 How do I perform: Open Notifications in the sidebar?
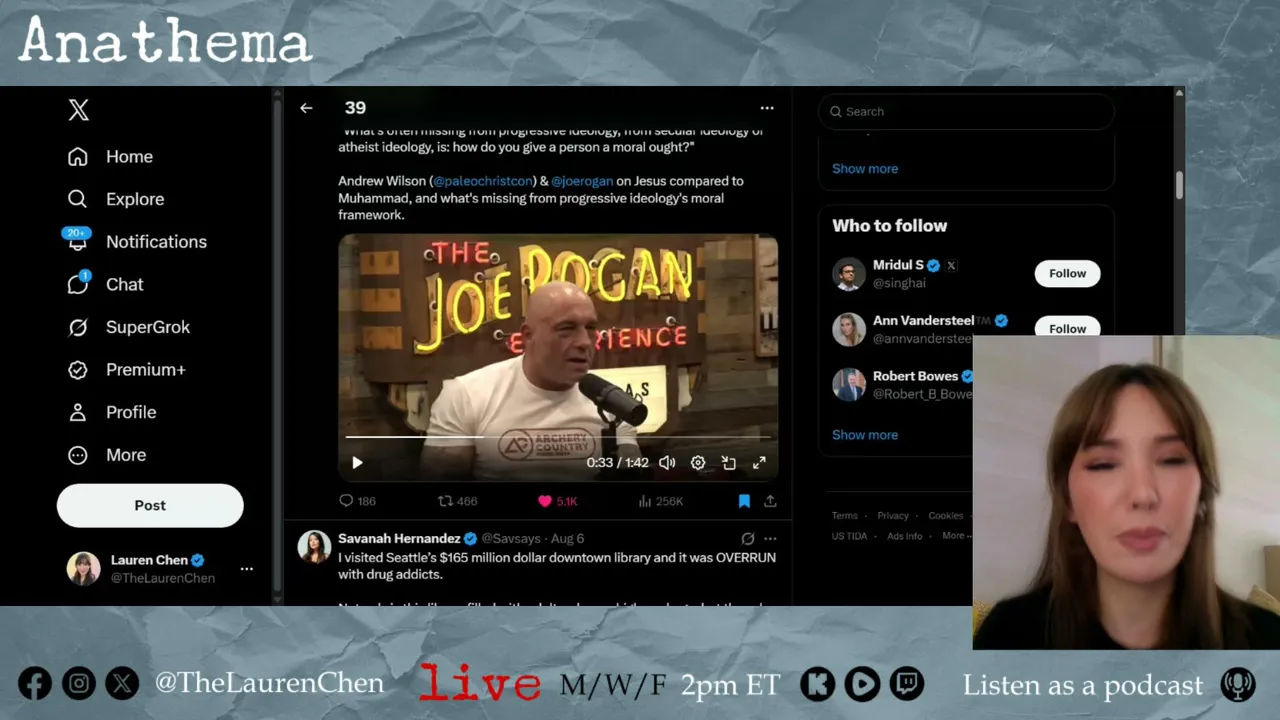click(x=136, y=242)
